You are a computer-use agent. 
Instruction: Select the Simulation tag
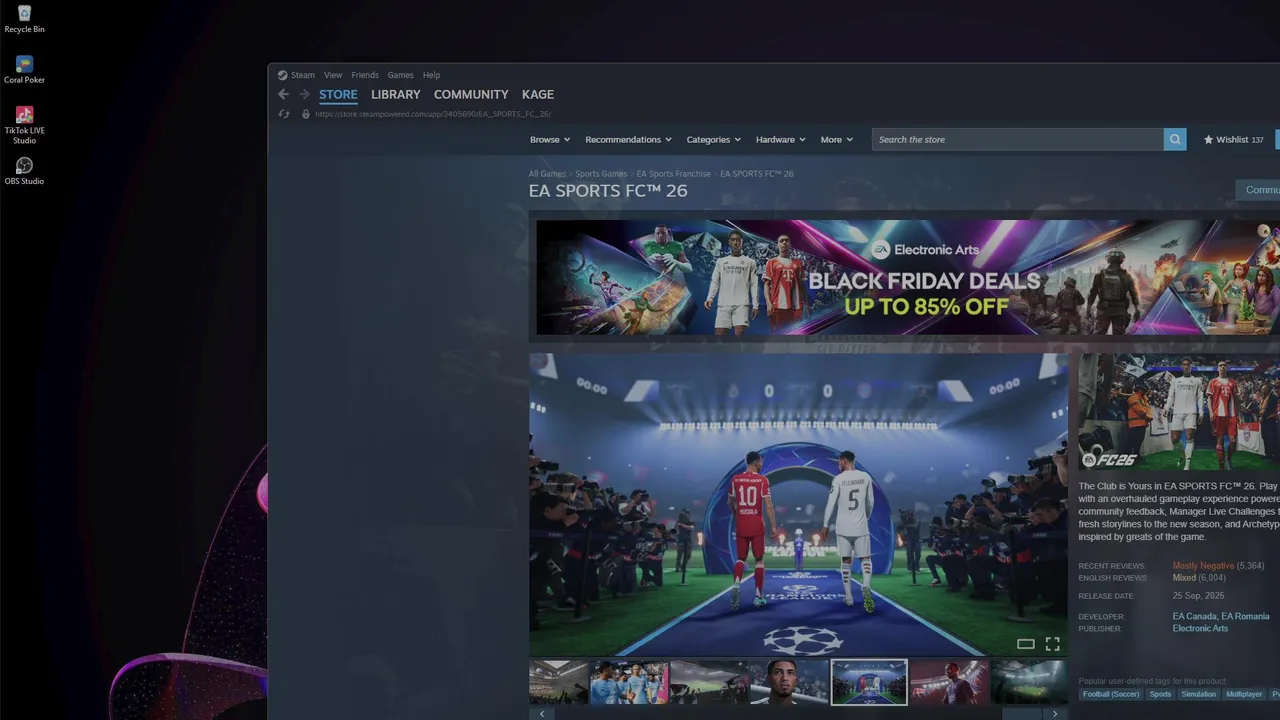(x=1198, y=694)
